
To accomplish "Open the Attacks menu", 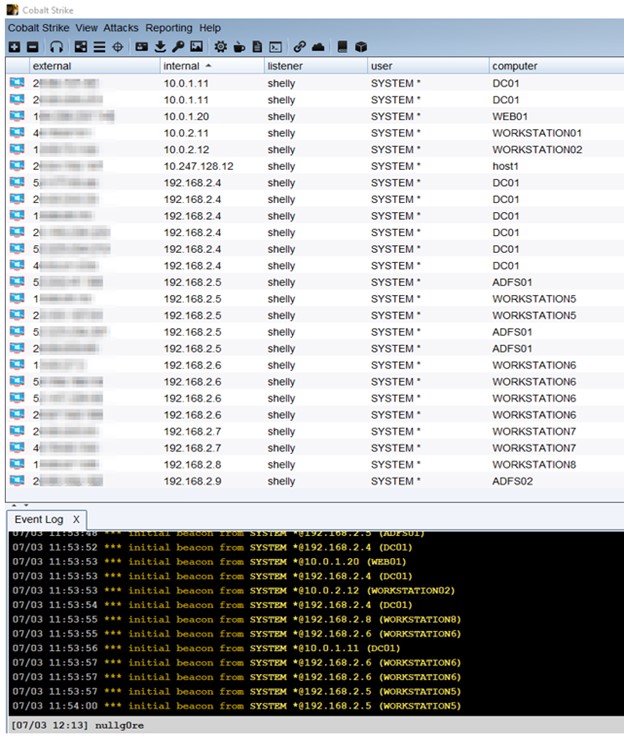I will tap(121, 28).
